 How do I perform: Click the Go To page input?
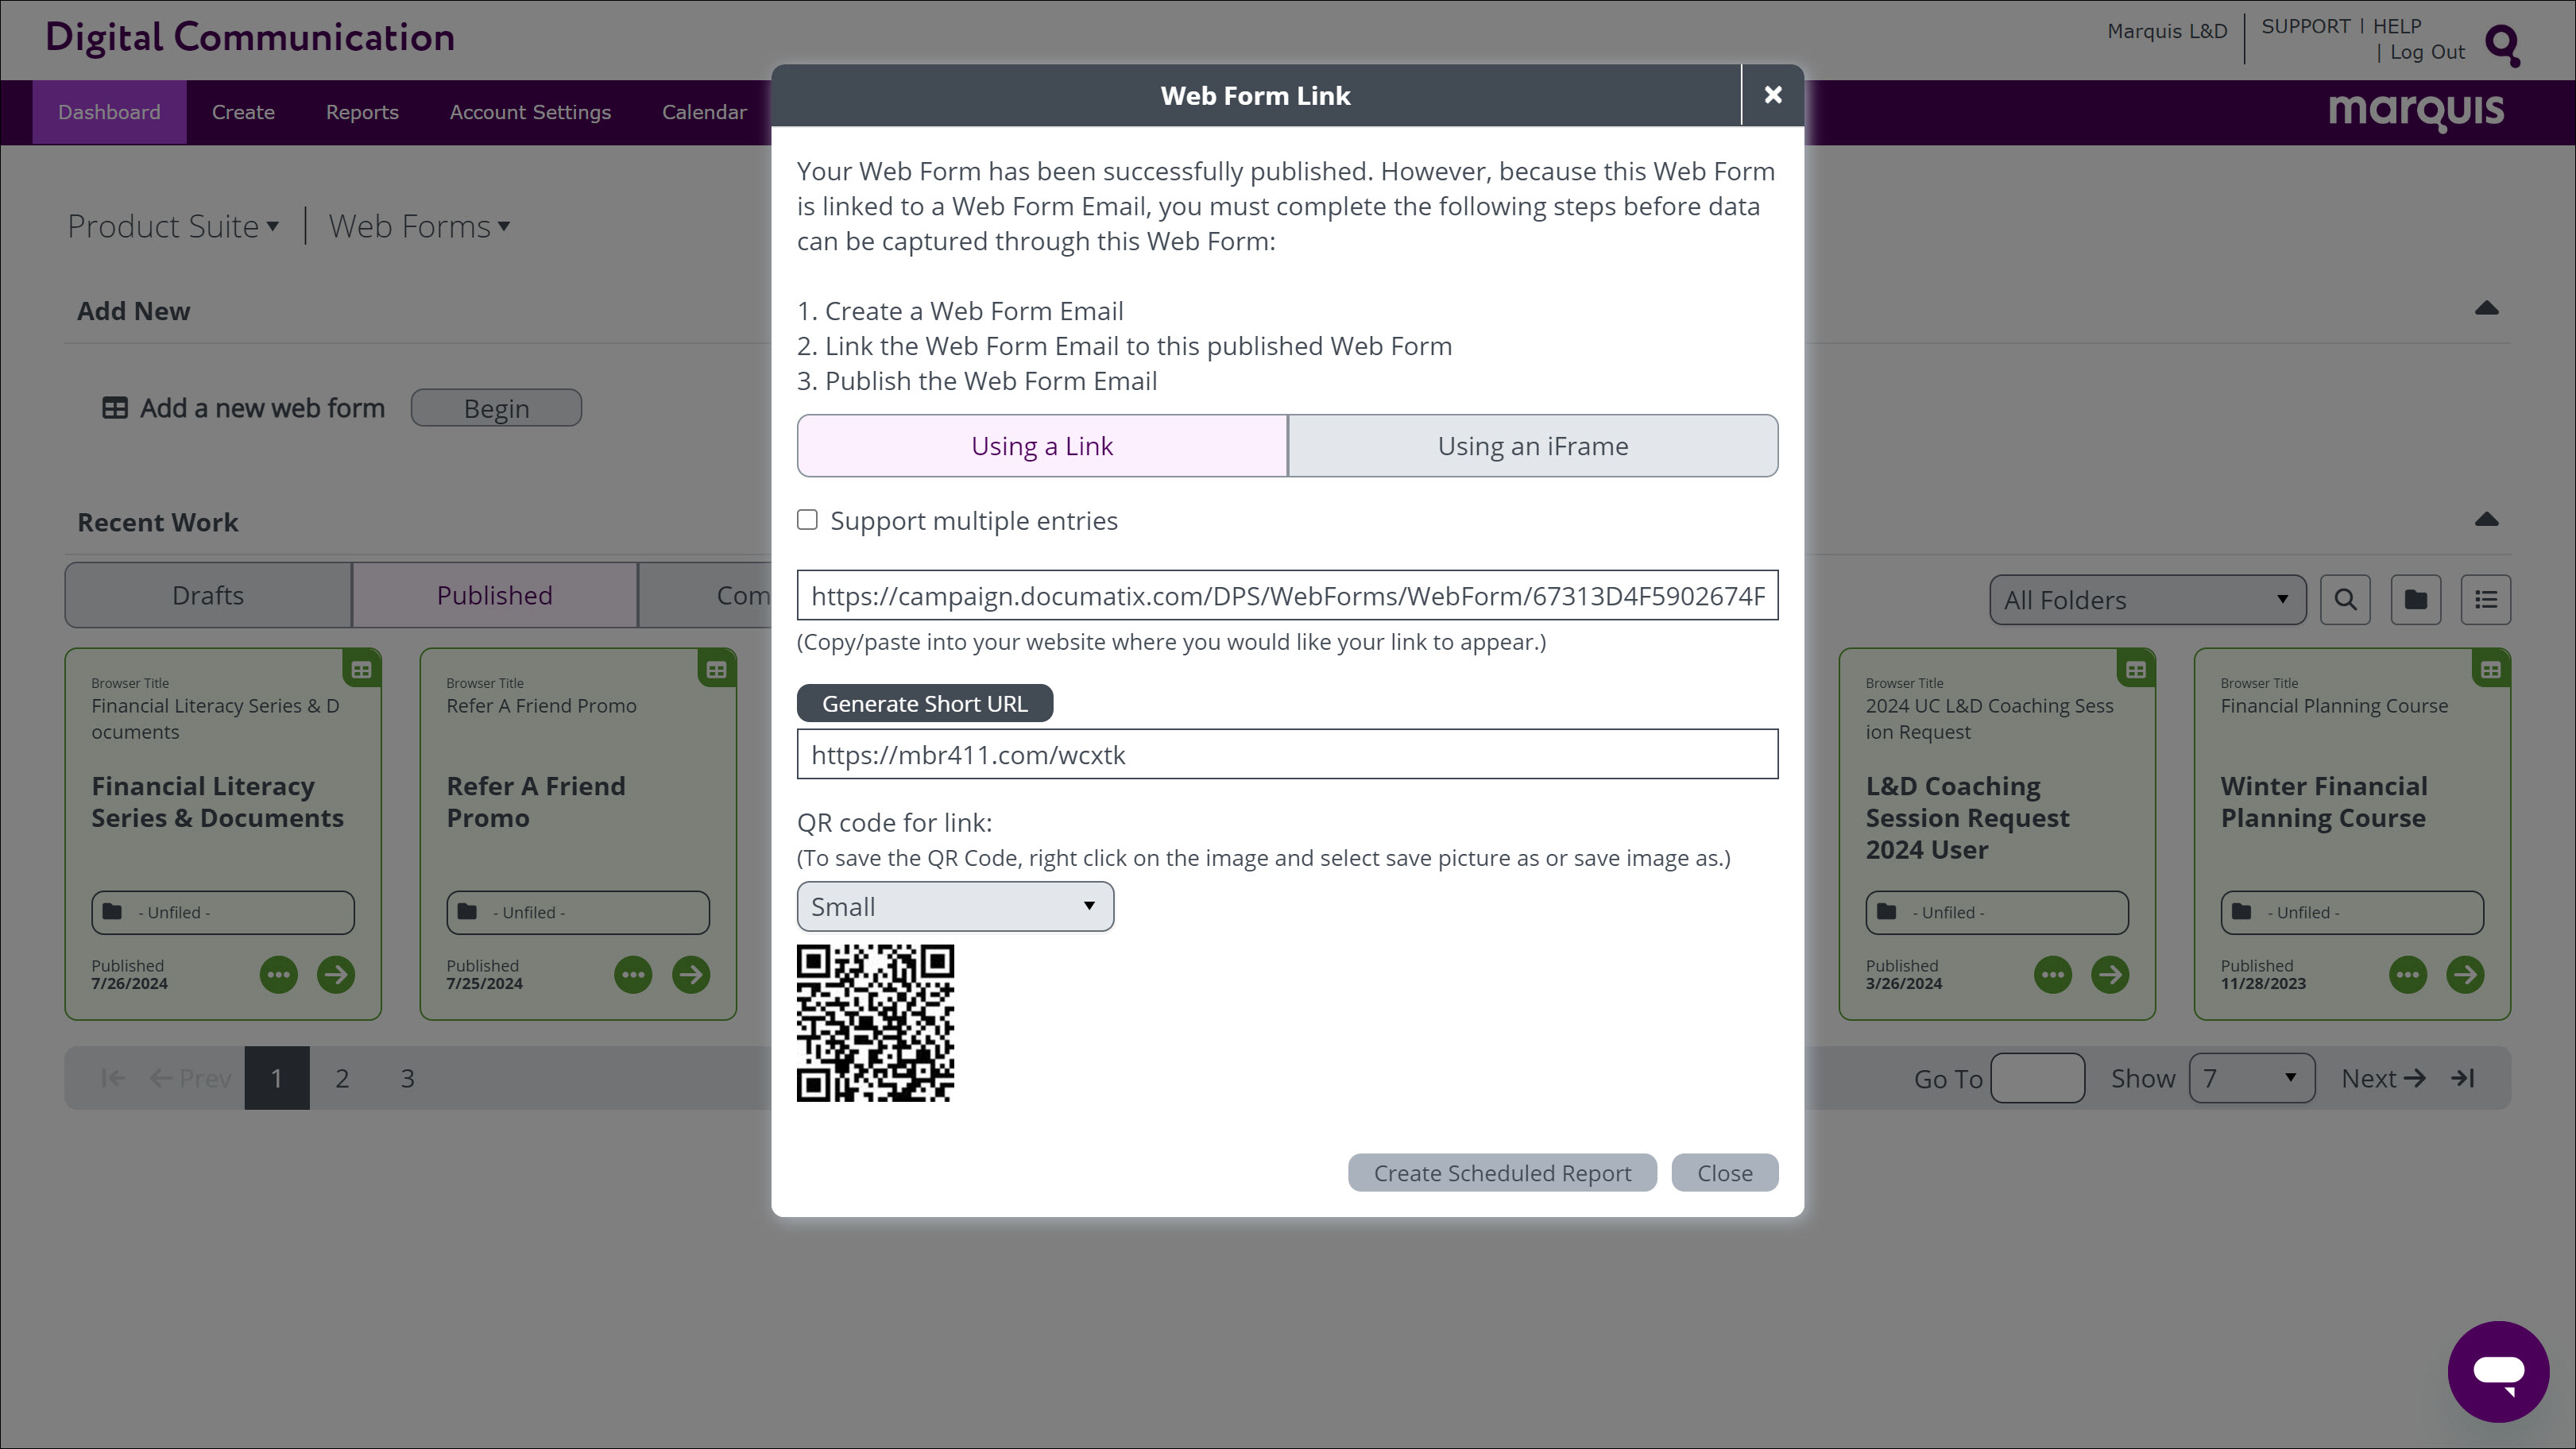(2037, 1078)
